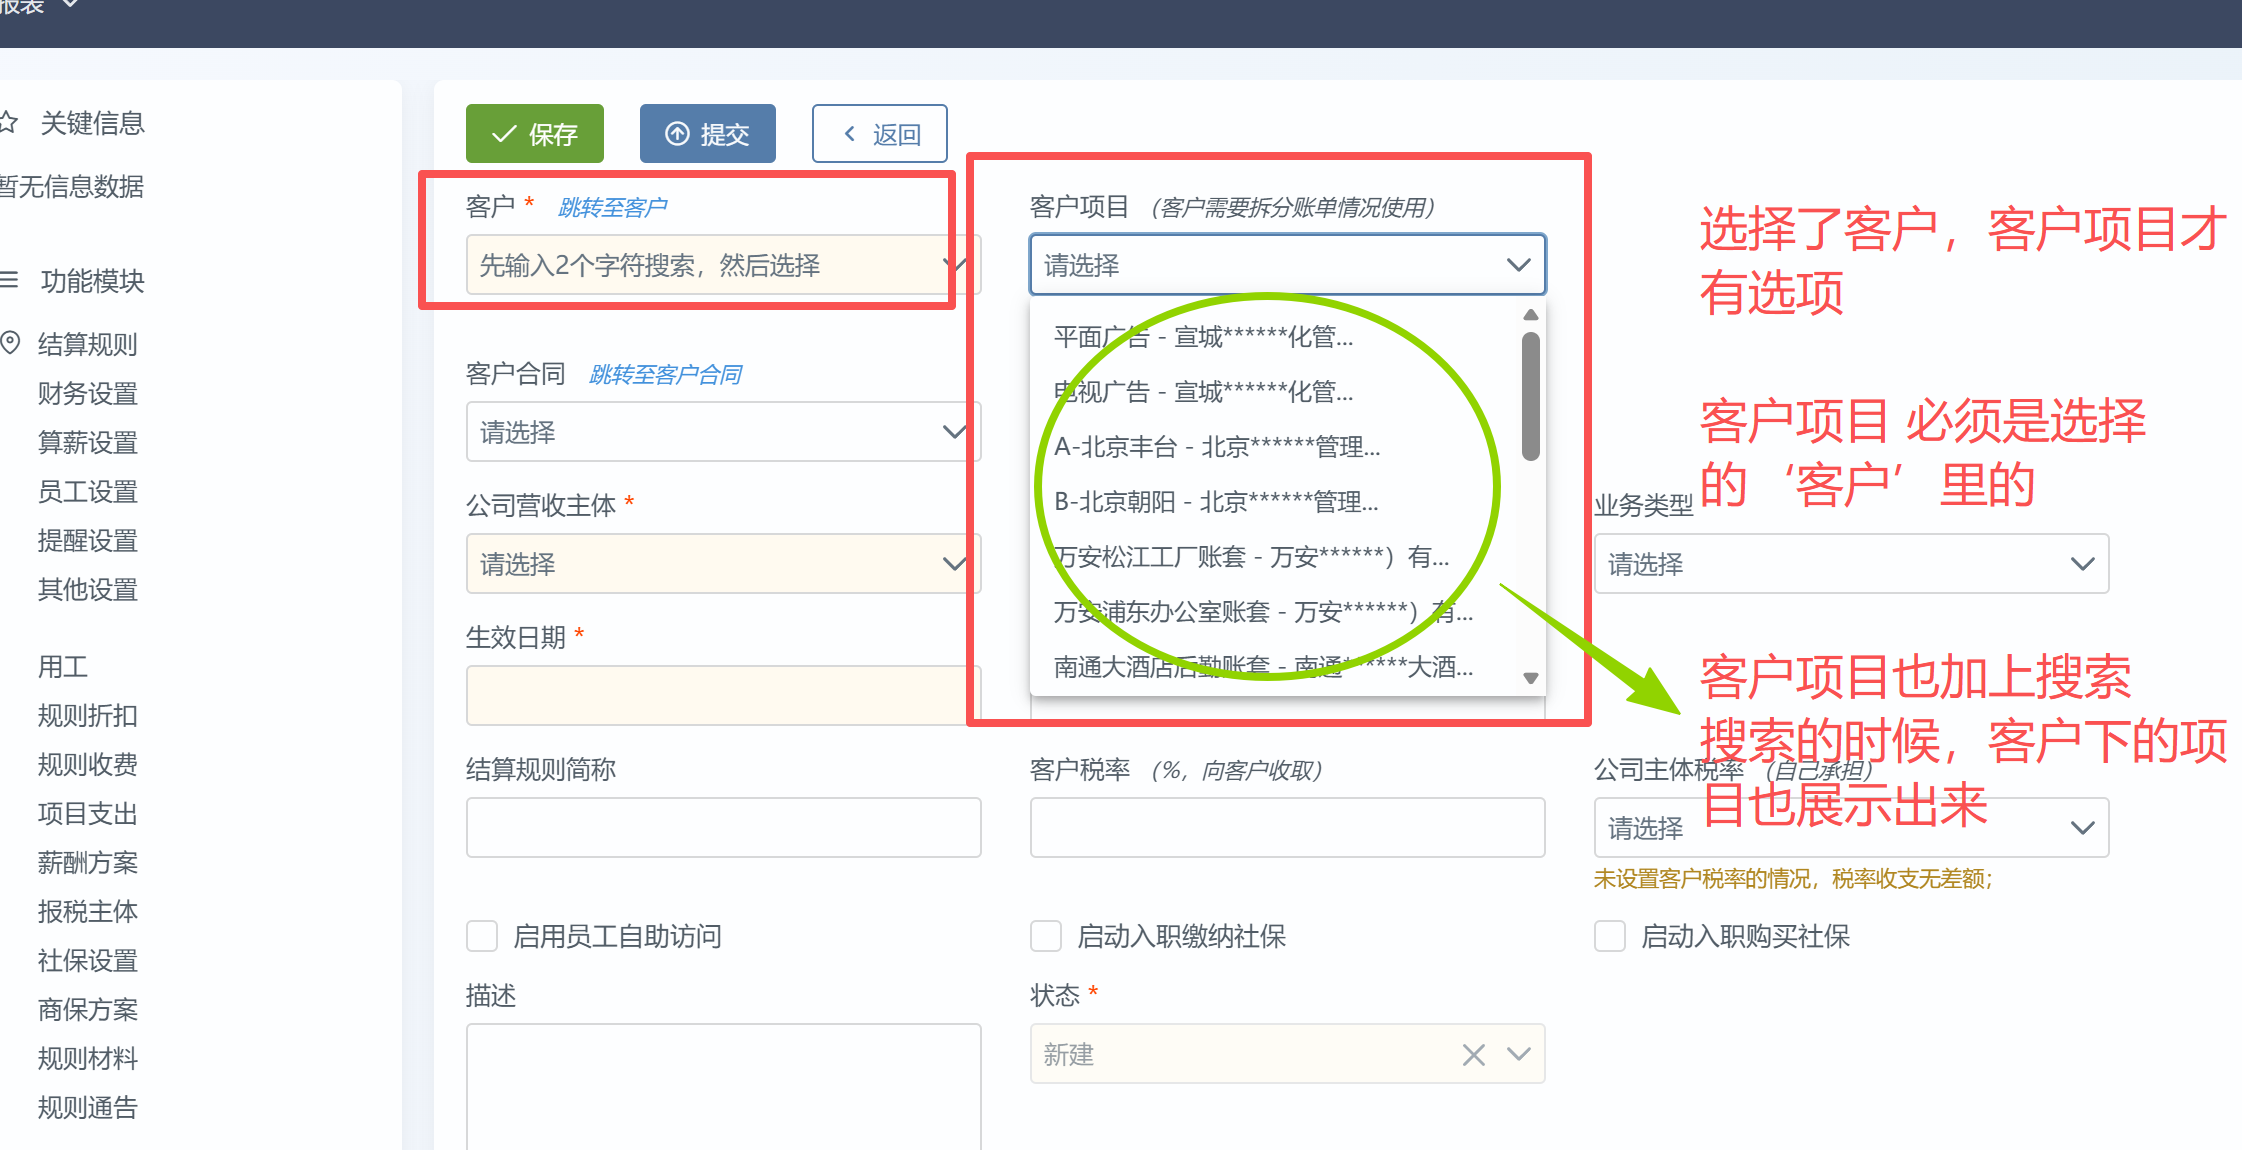Follow the 跳转至客户合同 link
The width and height of the screenshot is (2242, 1150).
click(x=665, y=374)
